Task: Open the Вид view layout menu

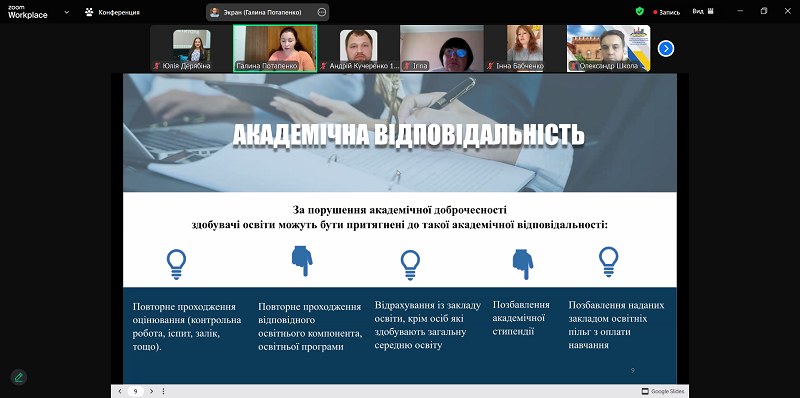Action: (703, 11)
